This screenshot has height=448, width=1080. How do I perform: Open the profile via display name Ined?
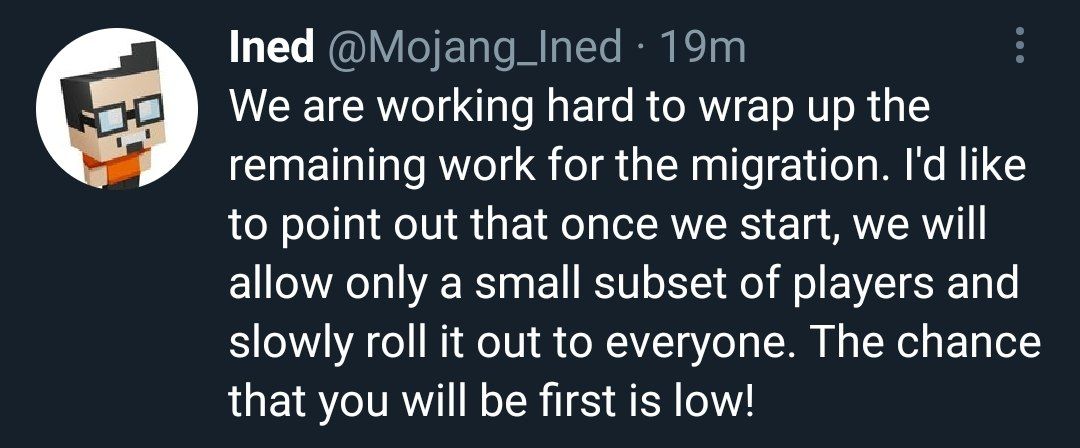[271, 47]
